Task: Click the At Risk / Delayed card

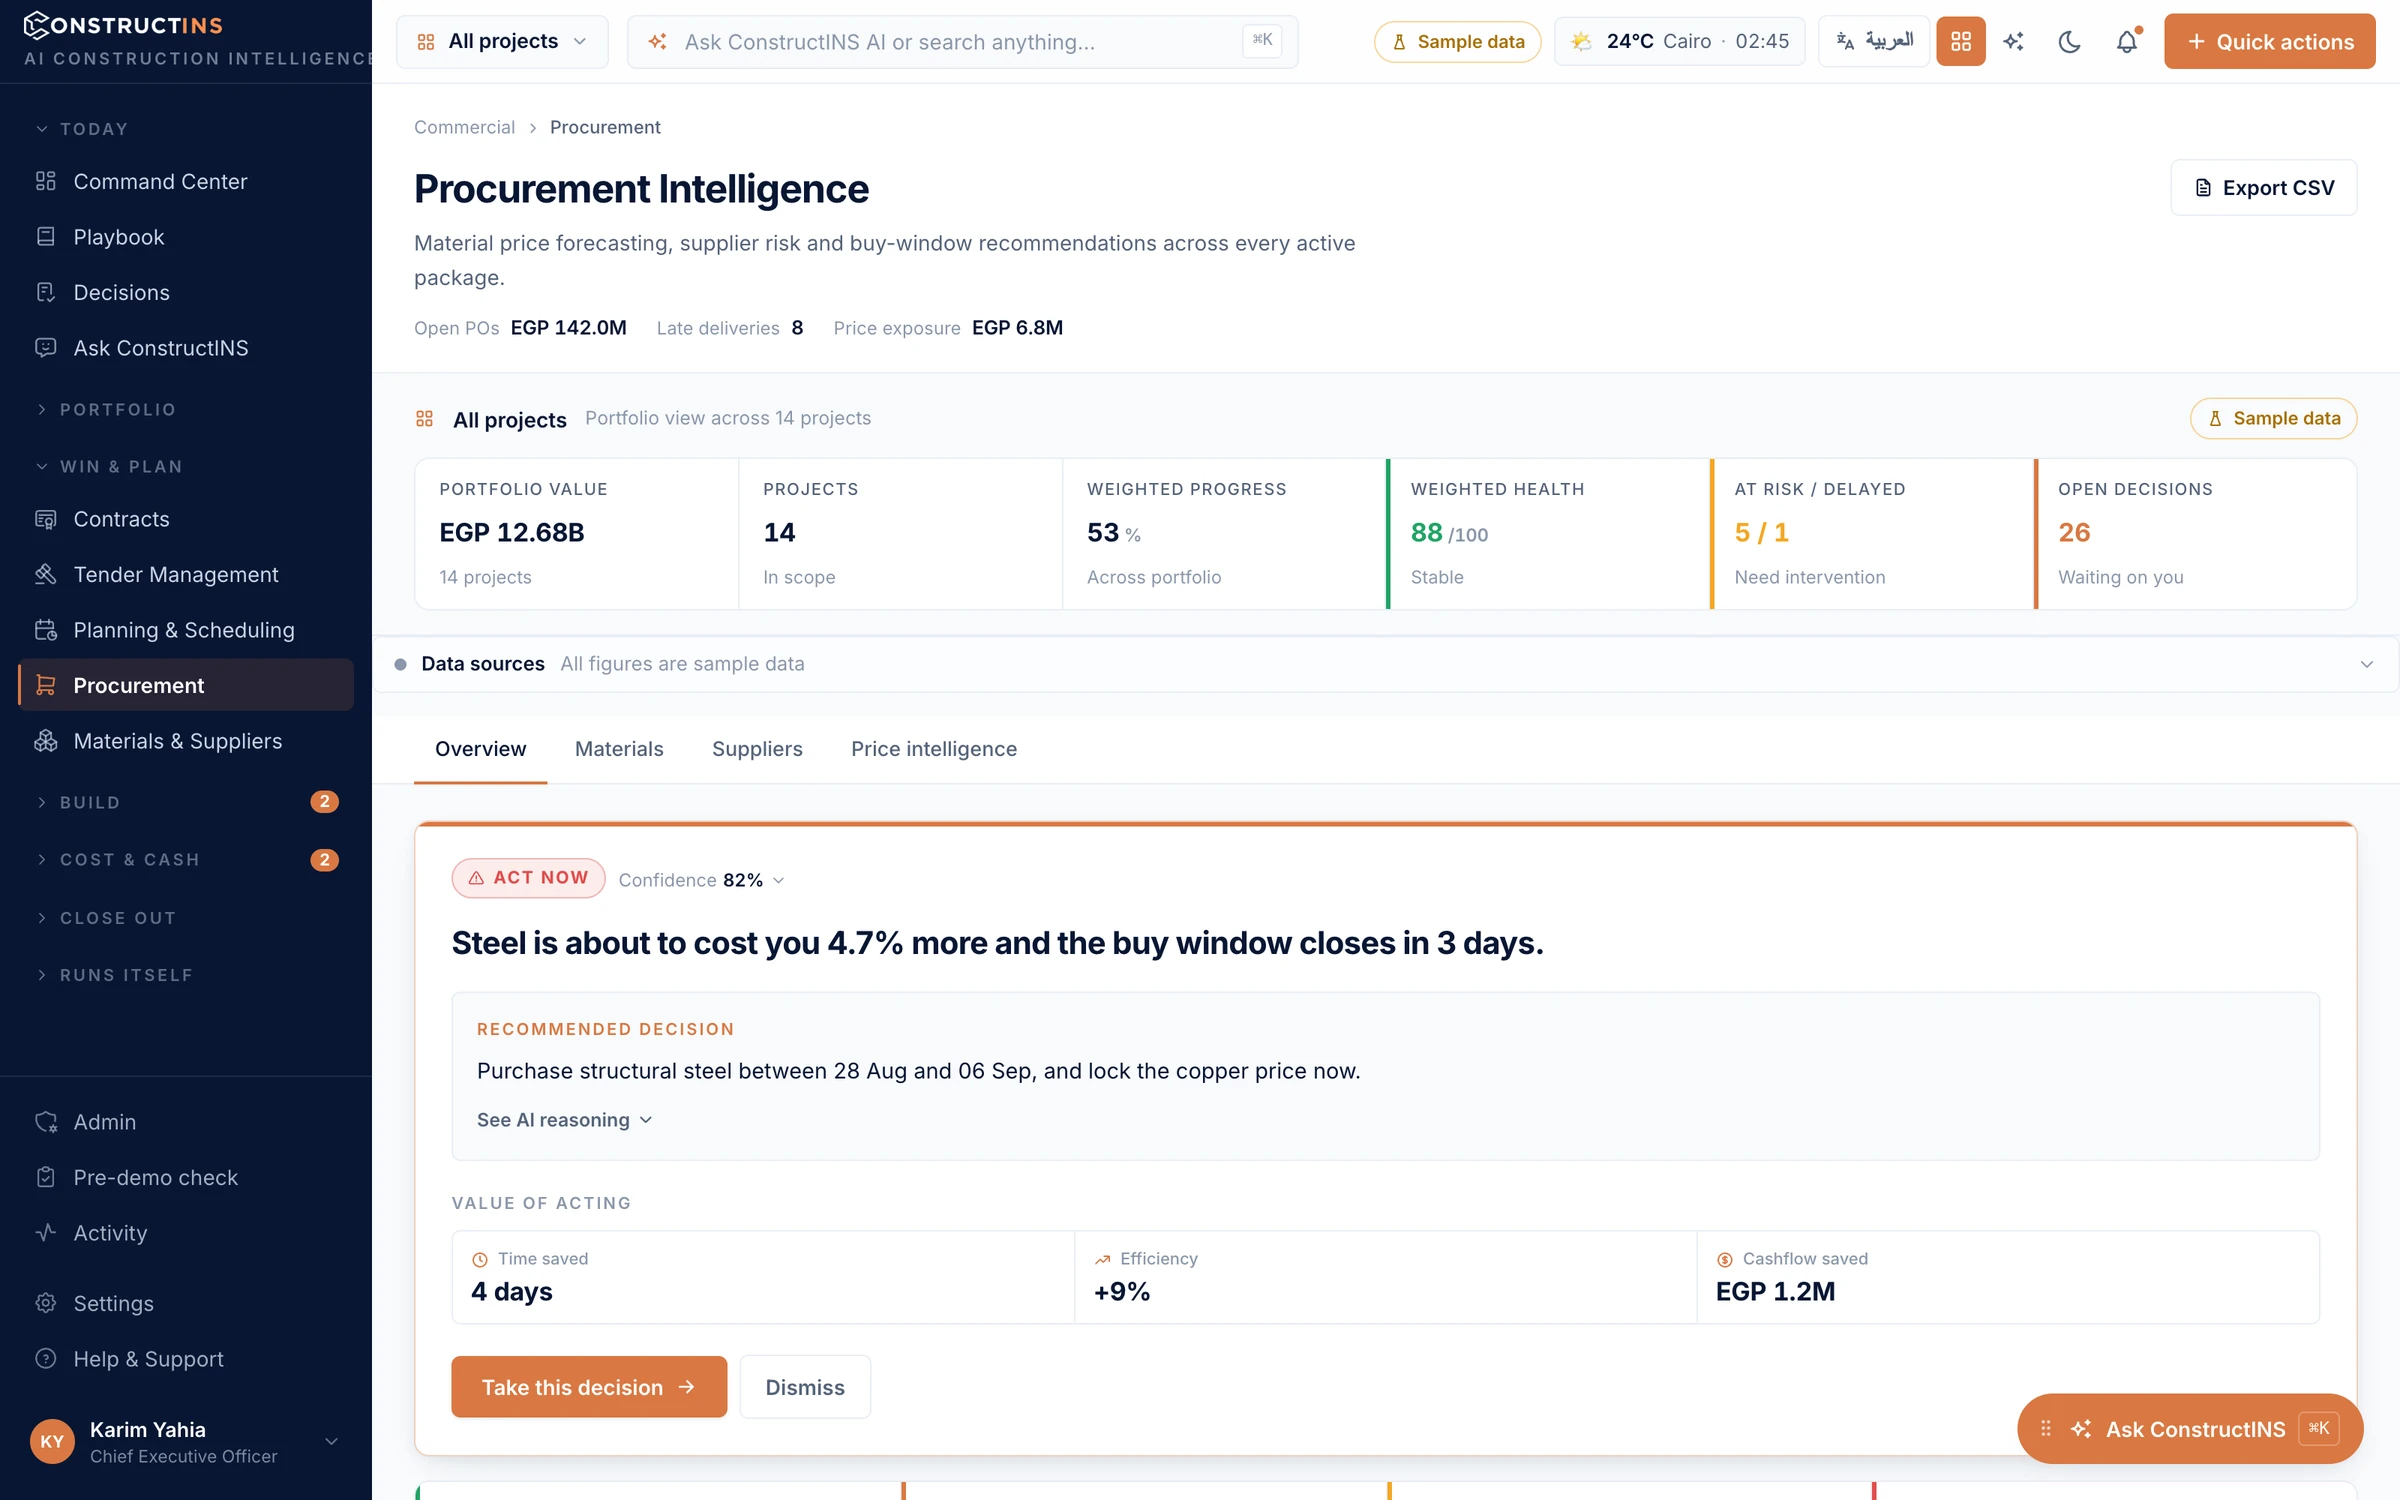Action: pyautogui.click(x=1872, y=533)
